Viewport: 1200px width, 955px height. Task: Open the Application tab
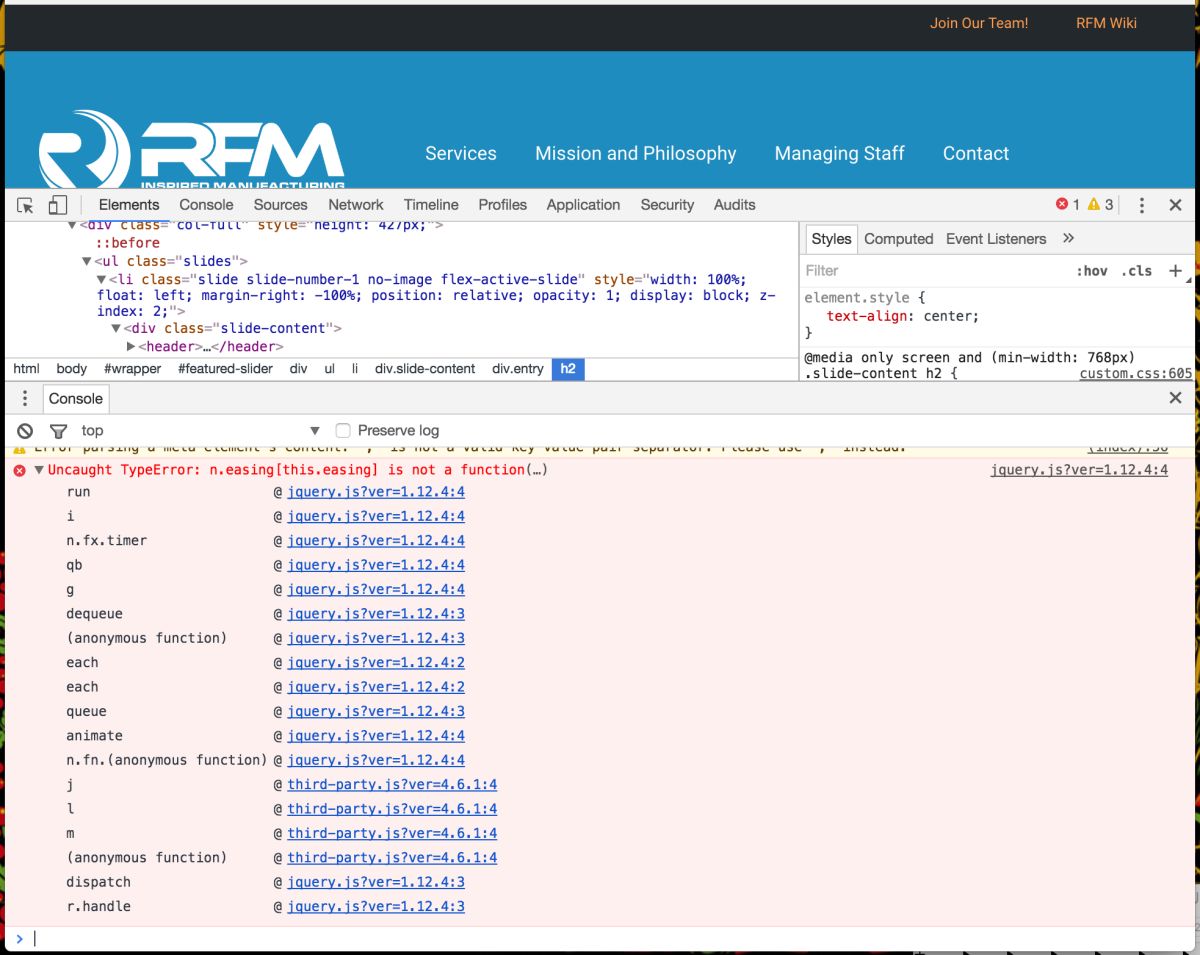click(583, 205)
